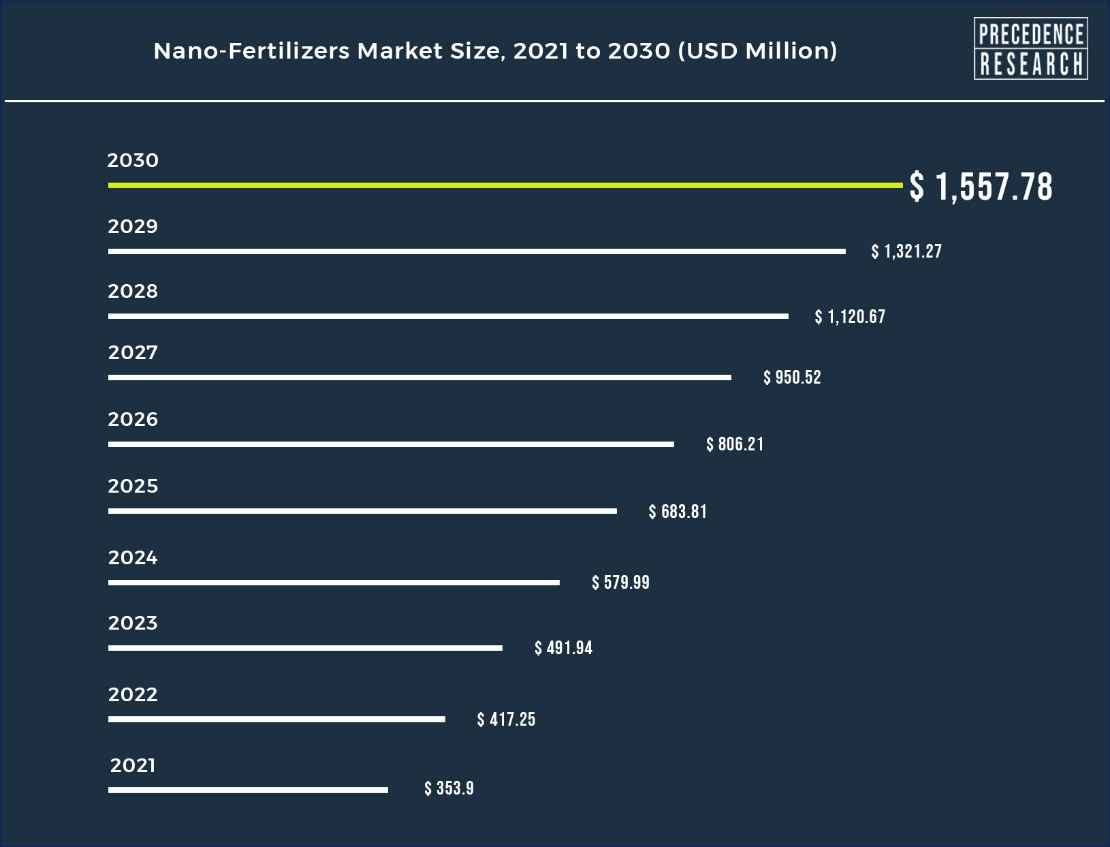
Task: Click the $ 950.52 value label
Action: click(792, 378)
